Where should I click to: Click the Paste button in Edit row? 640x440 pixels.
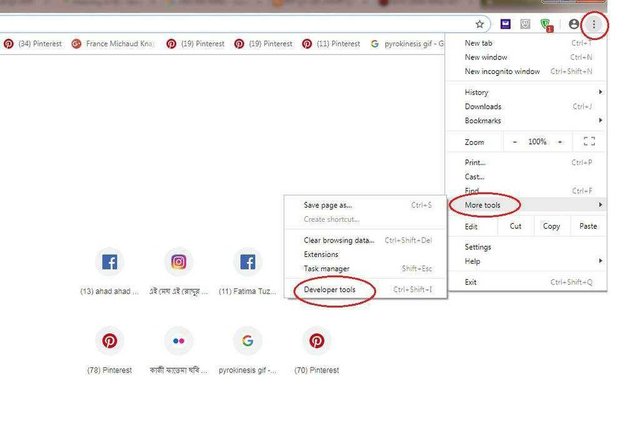(588, 226)
